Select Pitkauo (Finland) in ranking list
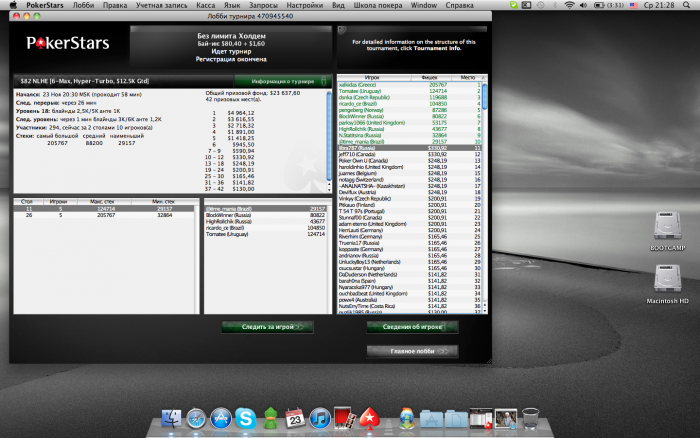 (x=409, y=205)
